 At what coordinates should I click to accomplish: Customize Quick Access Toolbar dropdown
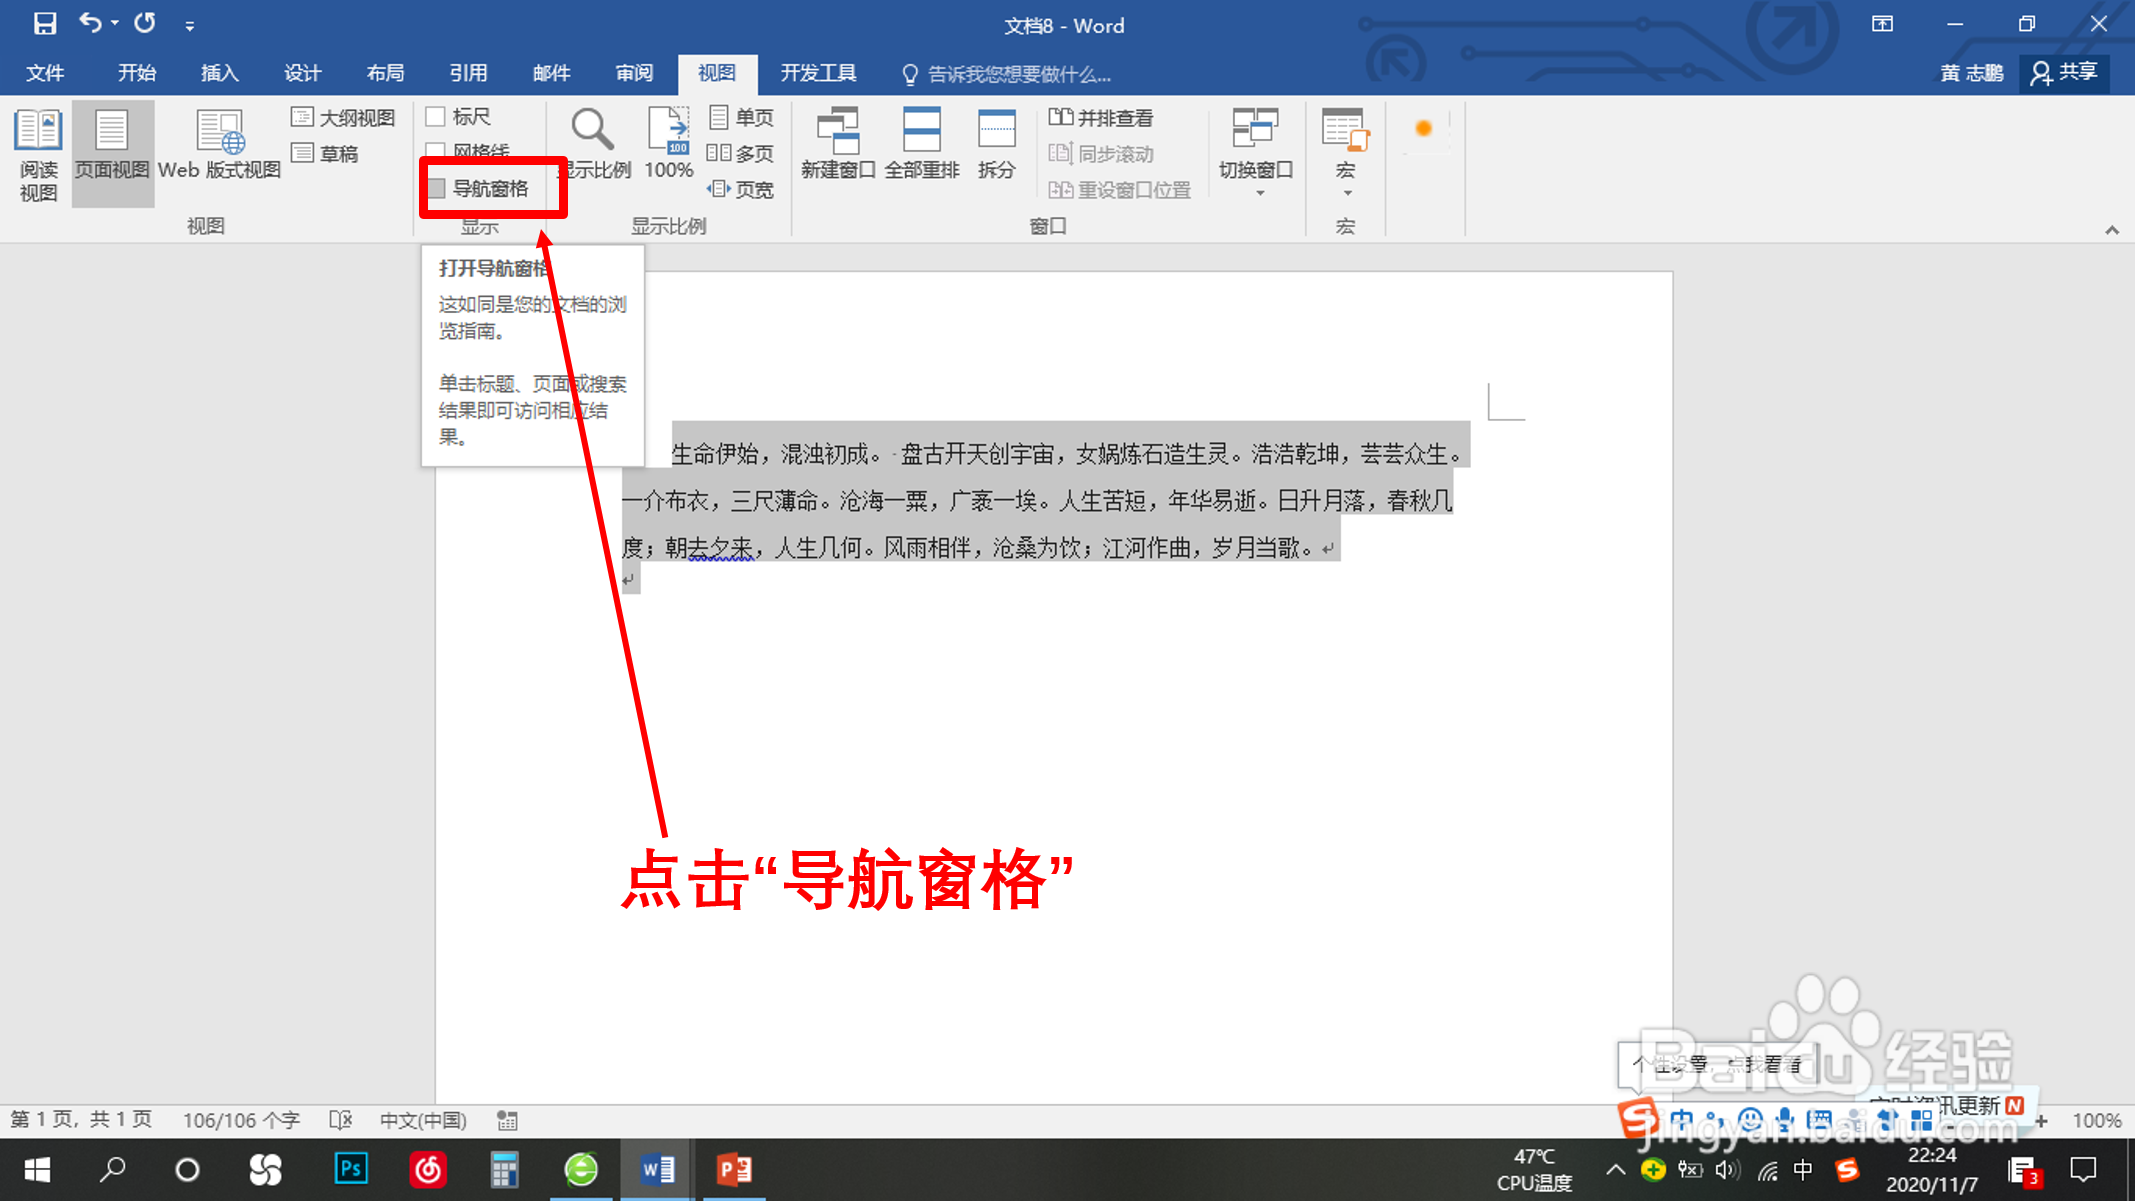click(x=189, y=26)
